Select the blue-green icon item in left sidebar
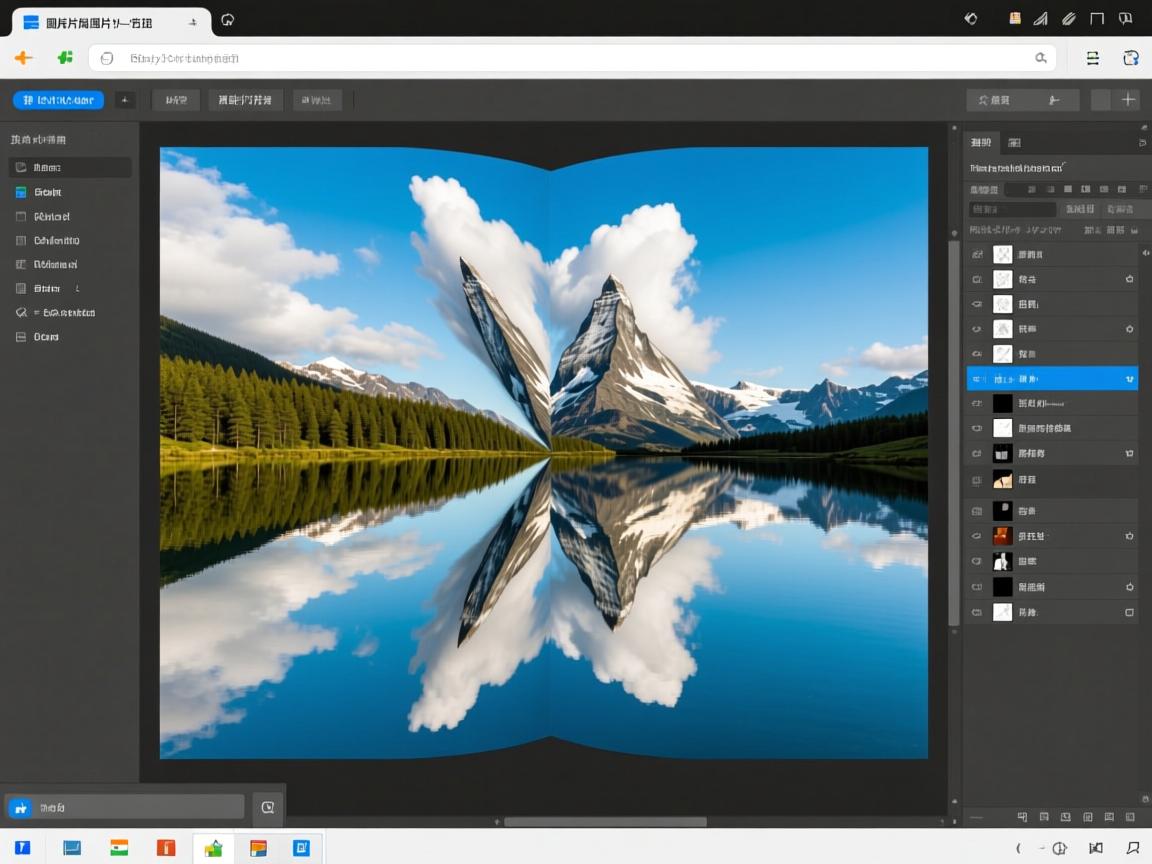The width and height of the screenshot is (1152, 864). [21, 192]
